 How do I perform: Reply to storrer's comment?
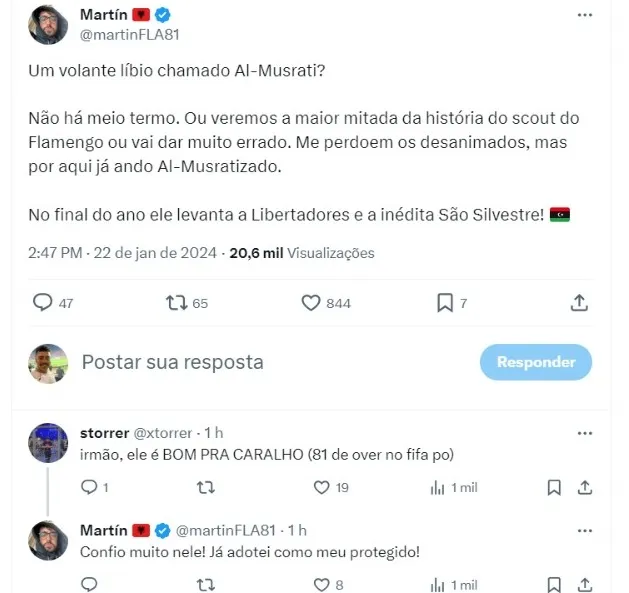point(89,487)
